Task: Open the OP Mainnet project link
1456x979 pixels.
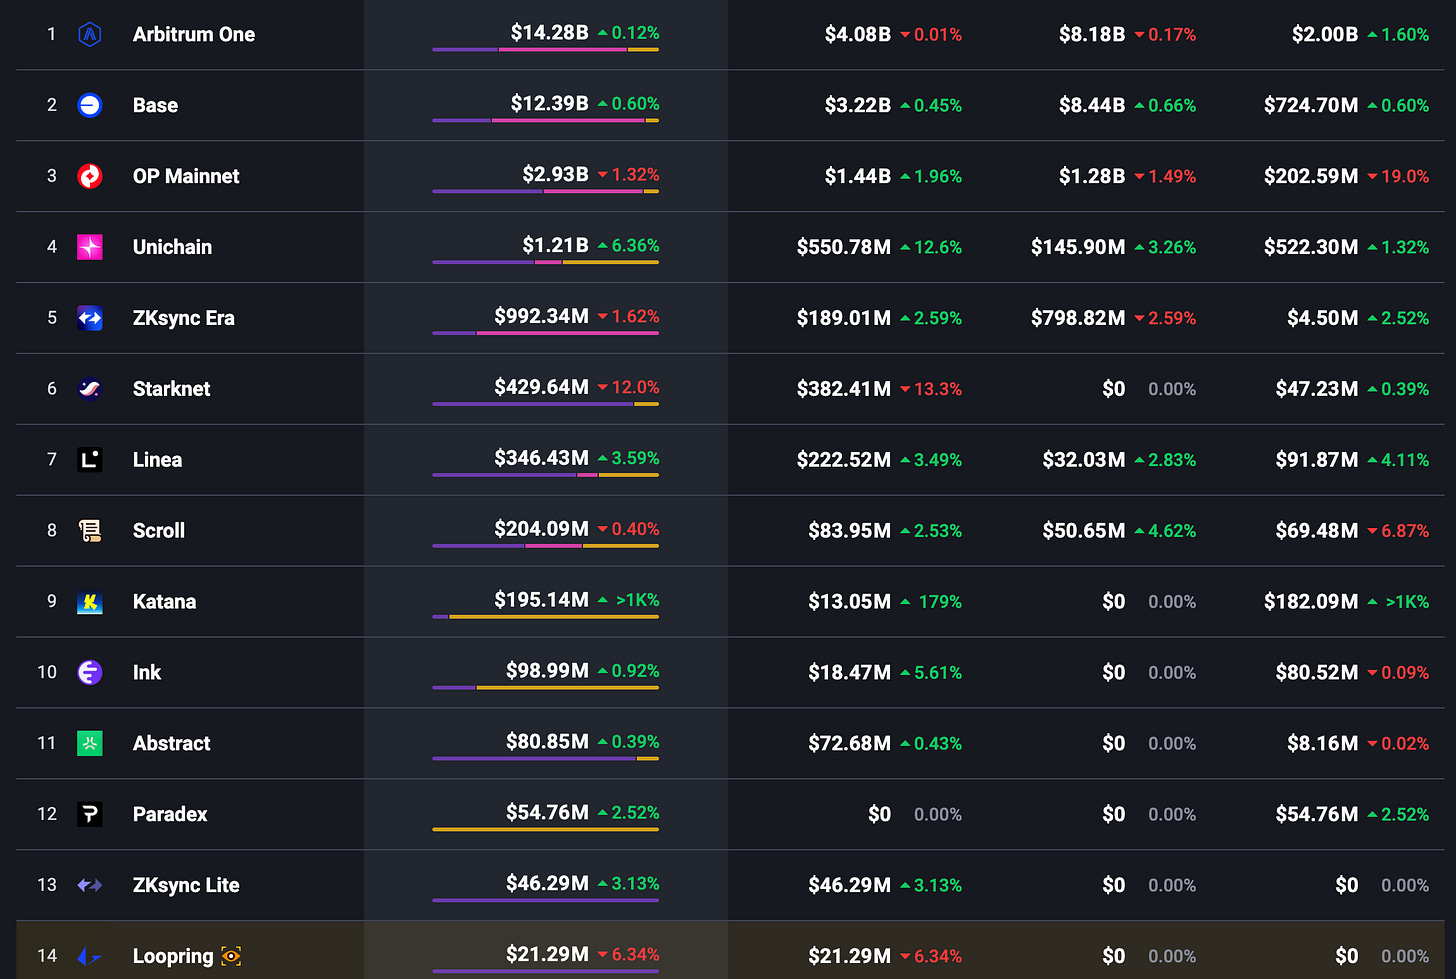Action: pos(186,176)
